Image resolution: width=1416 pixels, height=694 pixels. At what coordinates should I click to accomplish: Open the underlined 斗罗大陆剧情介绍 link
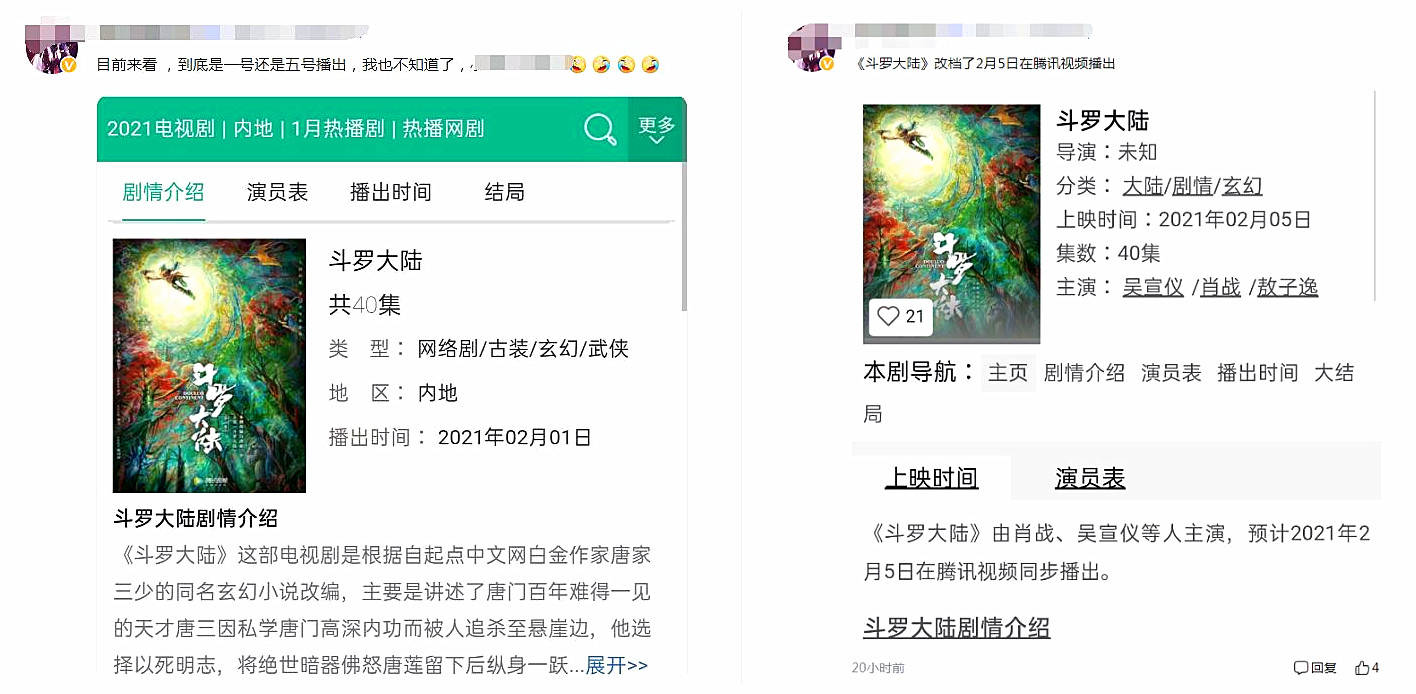[957, 628]
